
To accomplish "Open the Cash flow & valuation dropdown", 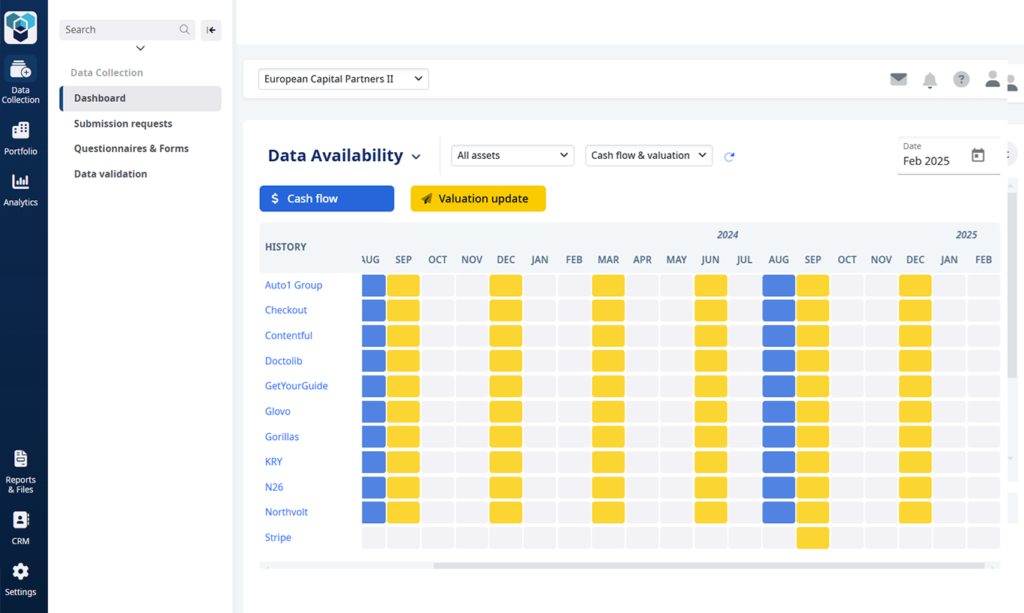I will (x=648, y=155).
